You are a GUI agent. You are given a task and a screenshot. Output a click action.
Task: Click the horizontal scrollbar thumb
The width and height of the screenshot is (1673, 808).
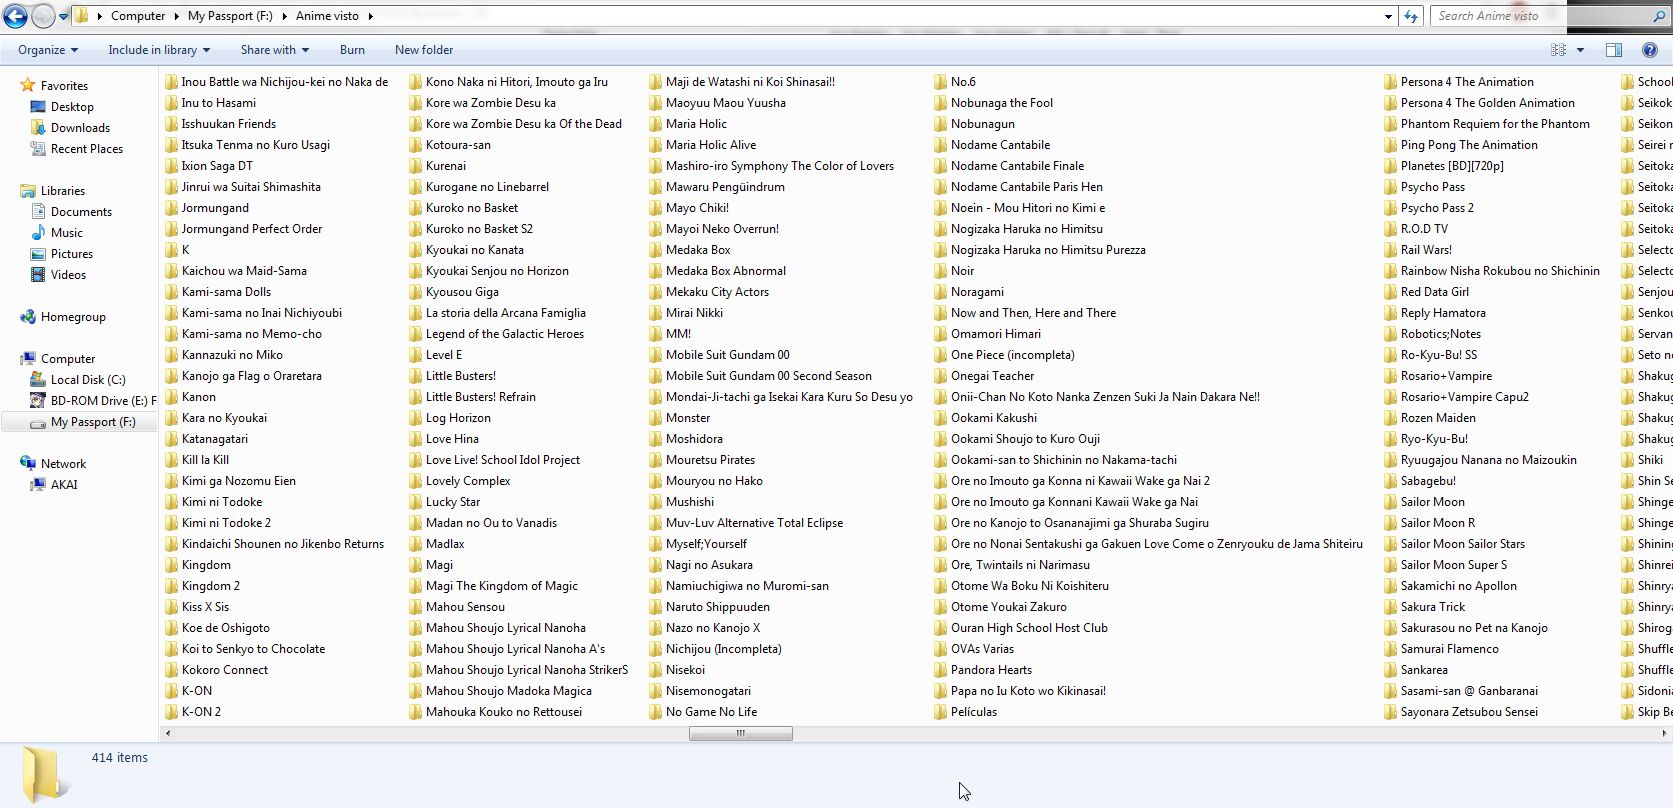[740, 734]
